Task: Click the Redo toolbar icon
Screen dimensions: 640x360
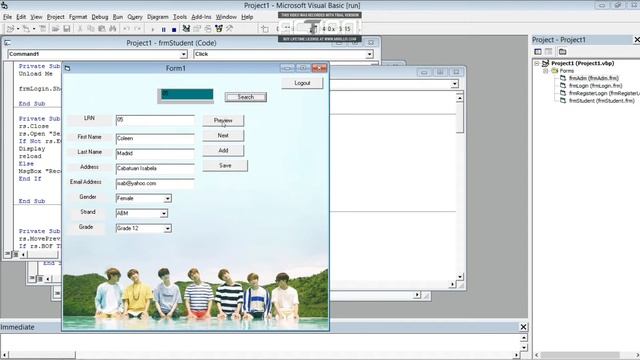Action: [138, 29]
